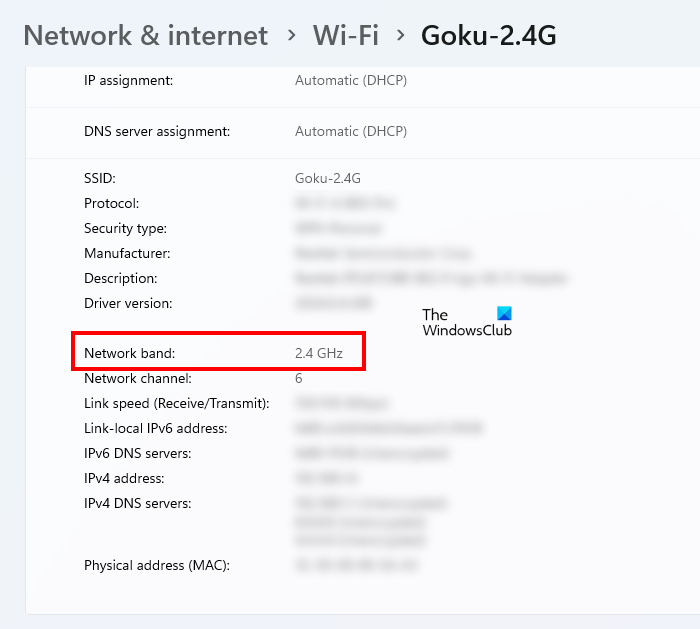Click the Network band label
Screen dimensions: 700x629
click(x=129, y=353)
